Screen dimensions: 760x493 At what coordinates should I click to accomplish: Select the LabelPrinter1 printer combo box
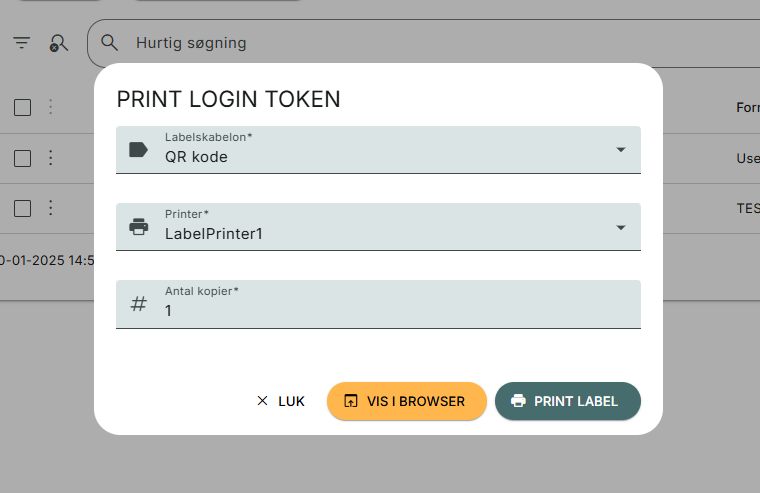click(x=378, y=227)
